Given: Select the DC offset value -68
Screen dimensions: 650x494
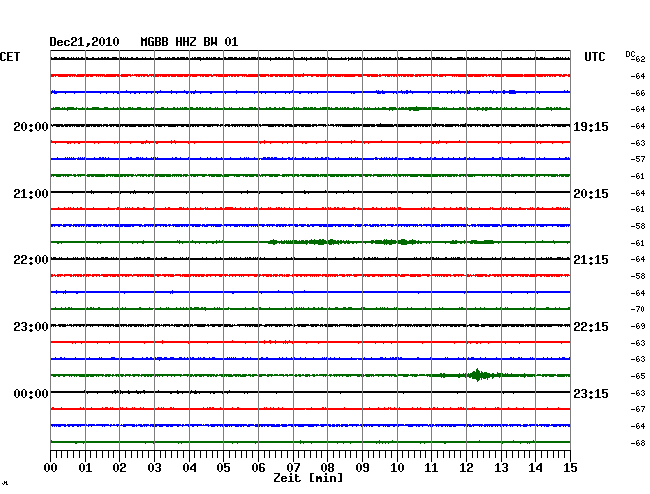Looking at the screenshot, I should tap(638, 443).
